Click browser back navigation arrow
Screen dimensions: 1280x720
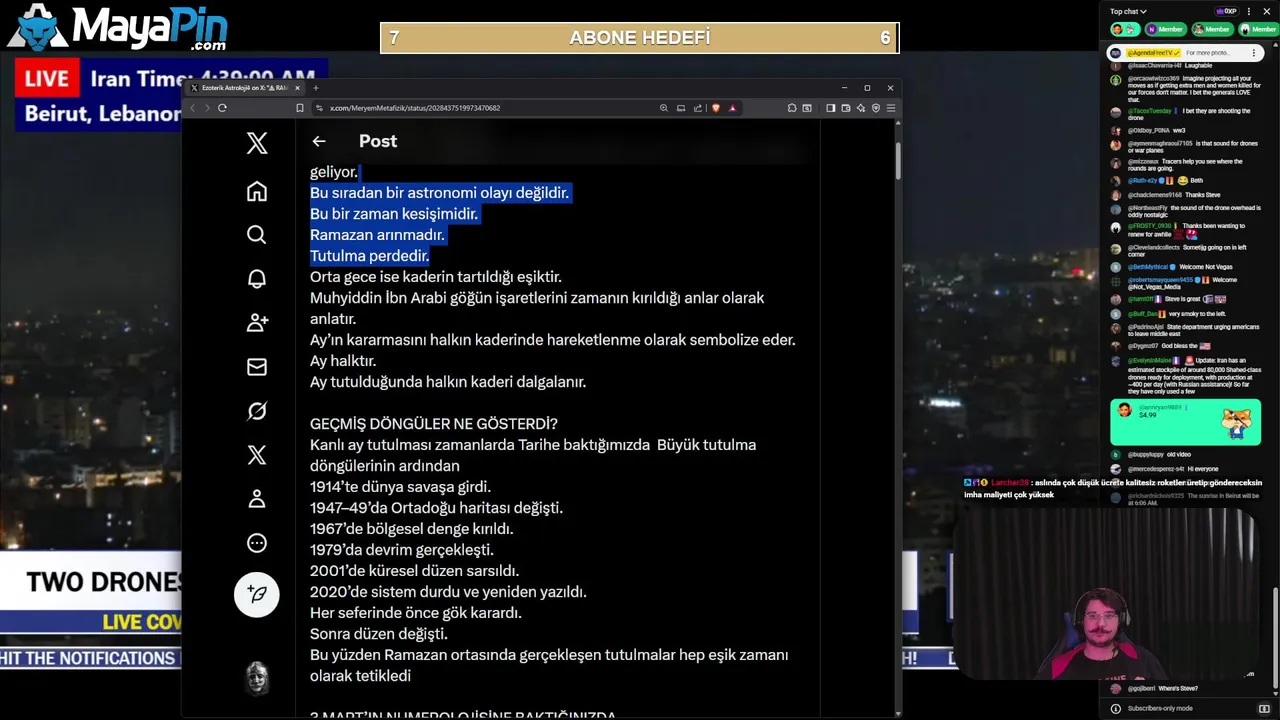[193, 108]
